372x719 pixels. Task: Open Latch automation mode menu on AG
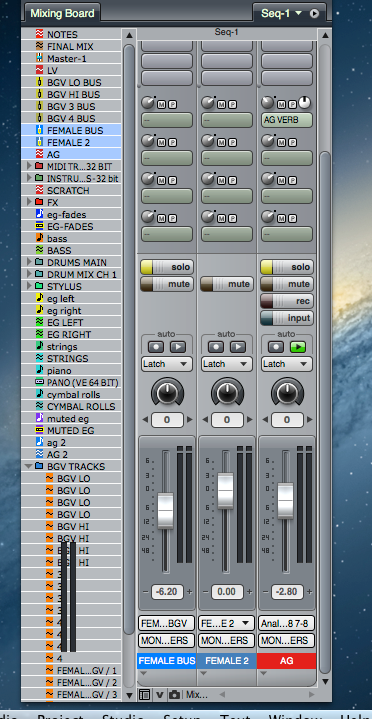[287, 364]
